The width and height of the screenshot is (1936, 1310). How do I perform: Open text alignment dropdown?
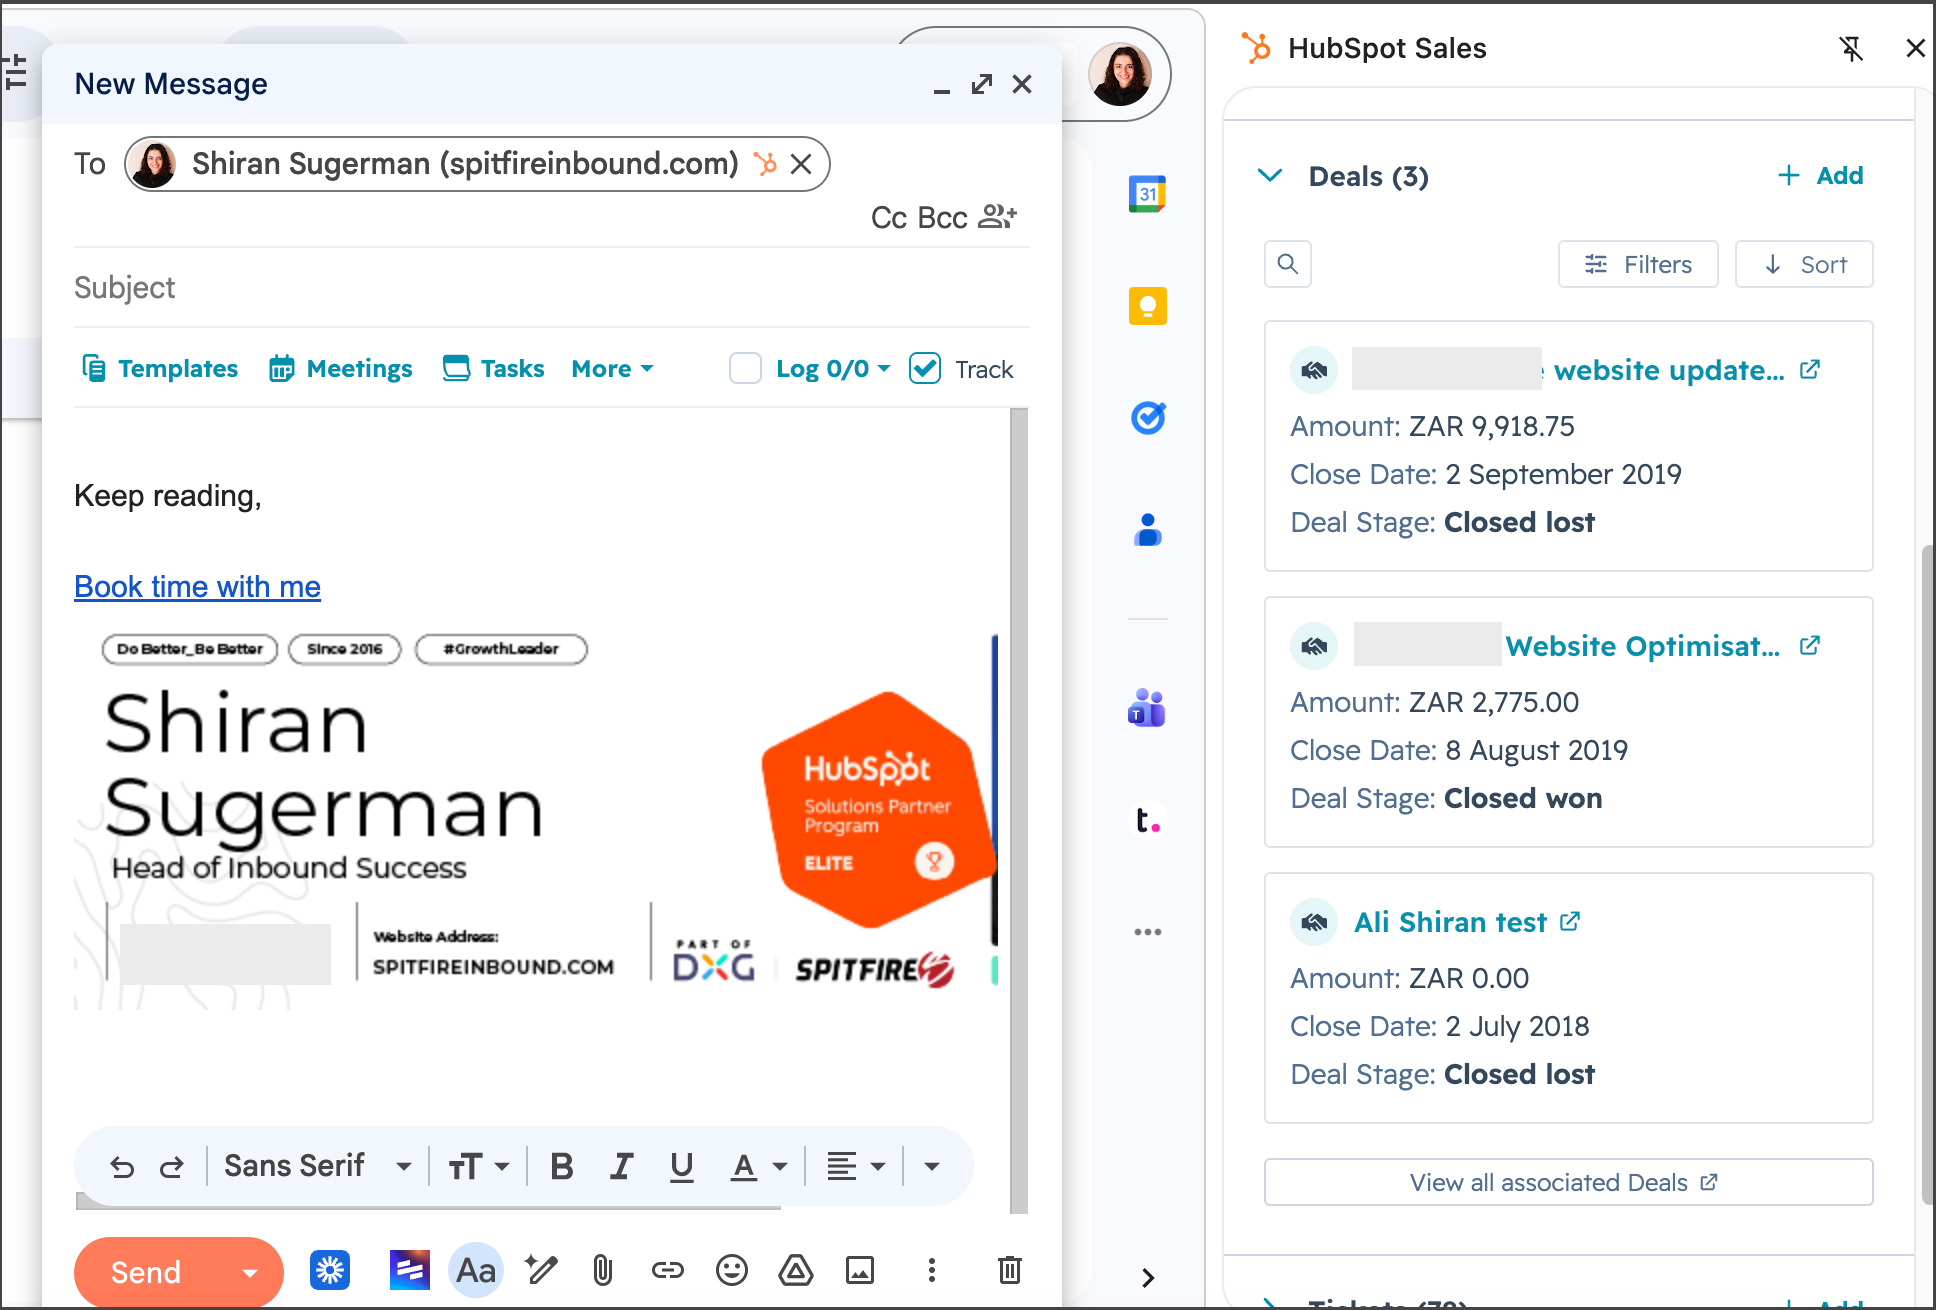pyautogui.click(x=856, y=1166)
